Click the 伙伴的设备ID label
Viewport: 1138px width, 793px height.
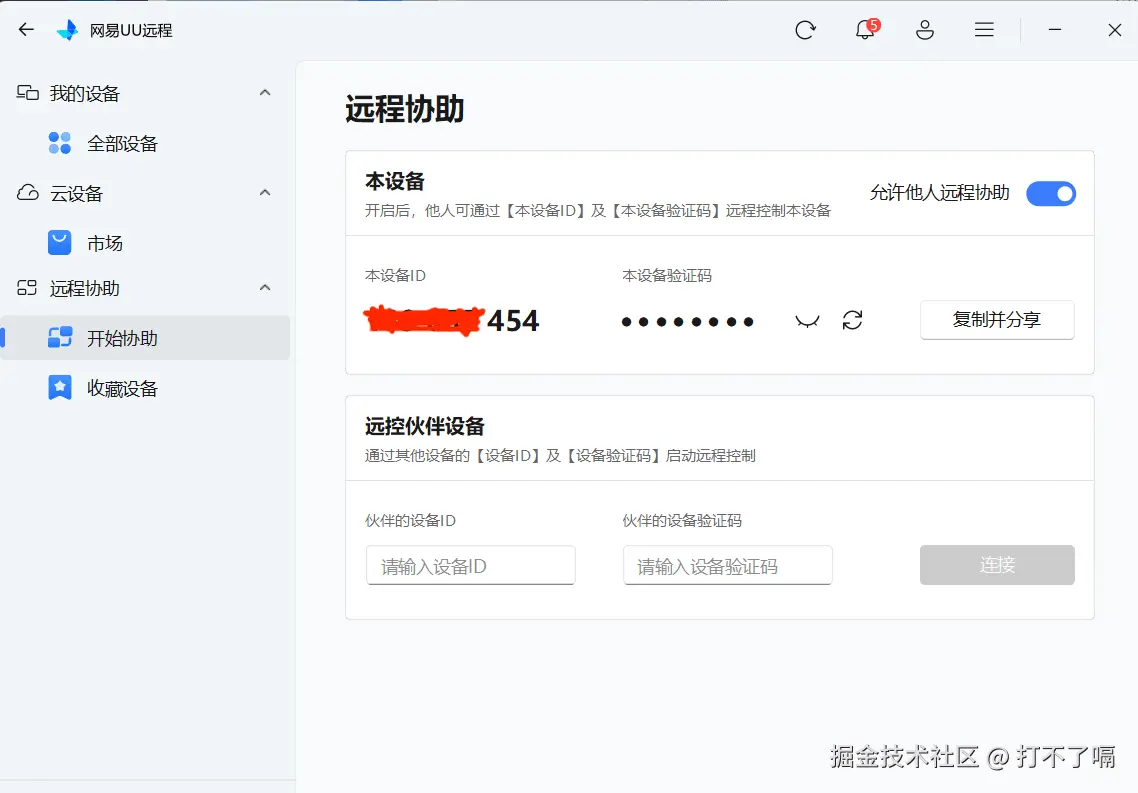[x=410, y=521]
